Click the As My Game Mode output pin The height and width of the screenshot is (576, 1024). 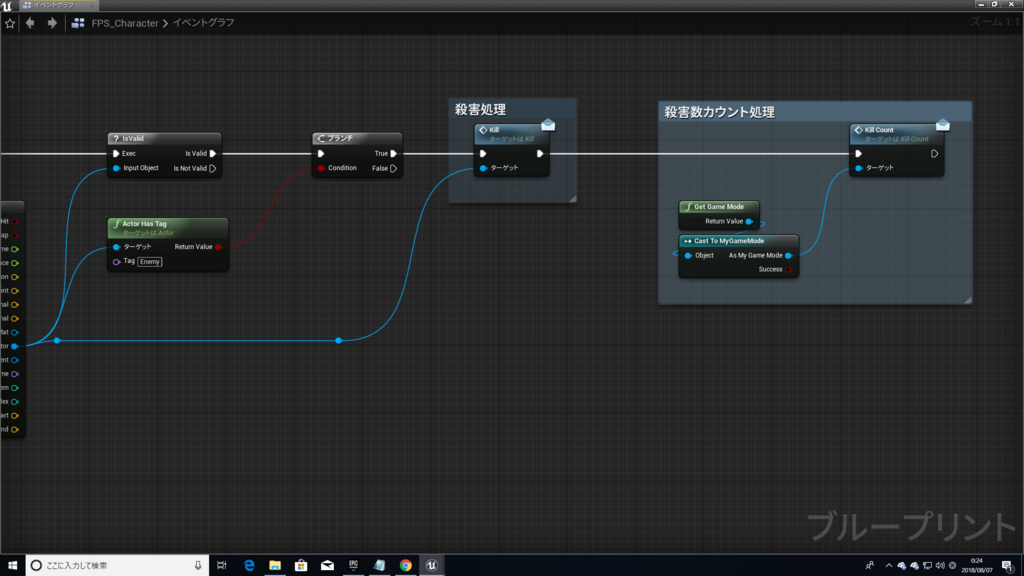pyautogui.click(x=789, y=256)
